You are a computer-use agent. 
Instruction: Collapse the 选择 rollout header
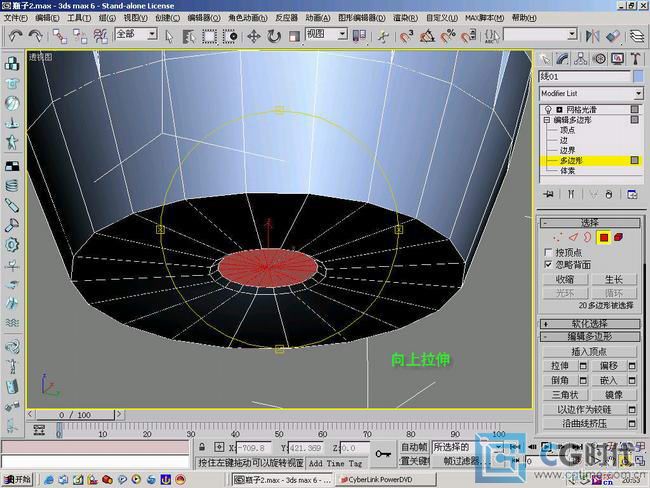click(589, 223)
